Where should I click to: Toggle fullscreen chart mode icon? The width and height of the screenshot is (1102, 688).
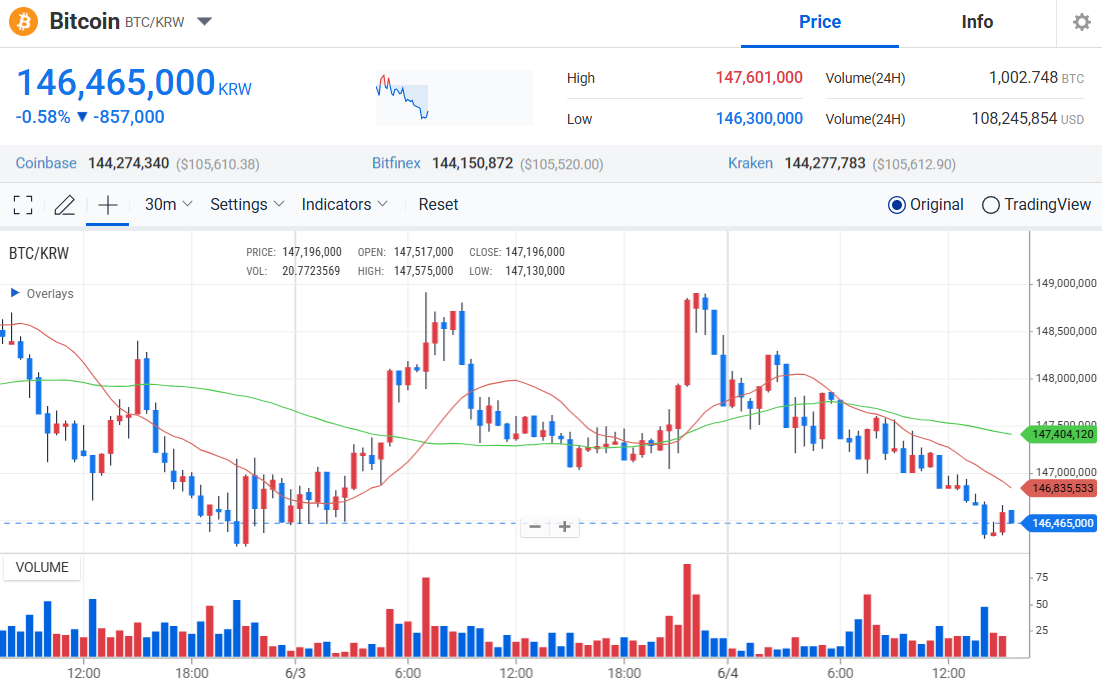pyautogui.click(x=23, y=205)
